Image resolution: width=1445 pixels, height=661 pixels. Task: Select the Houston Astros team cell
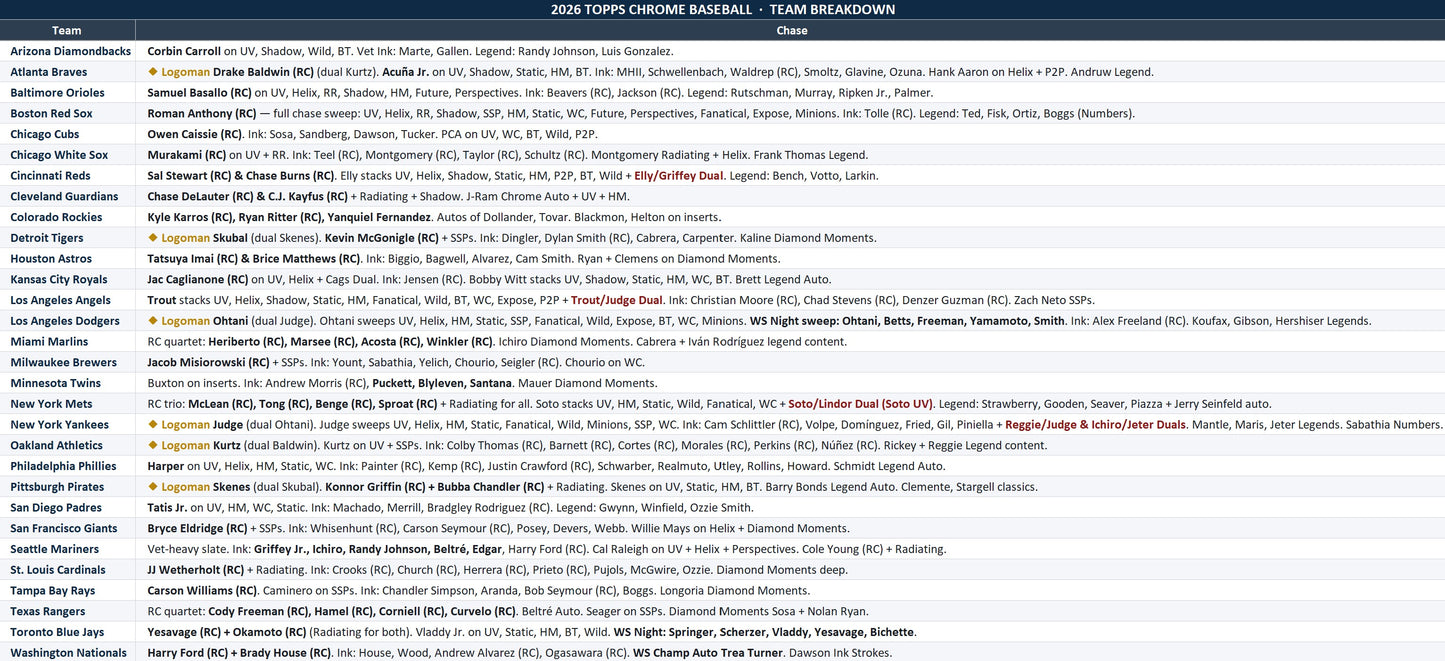[x=67, y=259]
